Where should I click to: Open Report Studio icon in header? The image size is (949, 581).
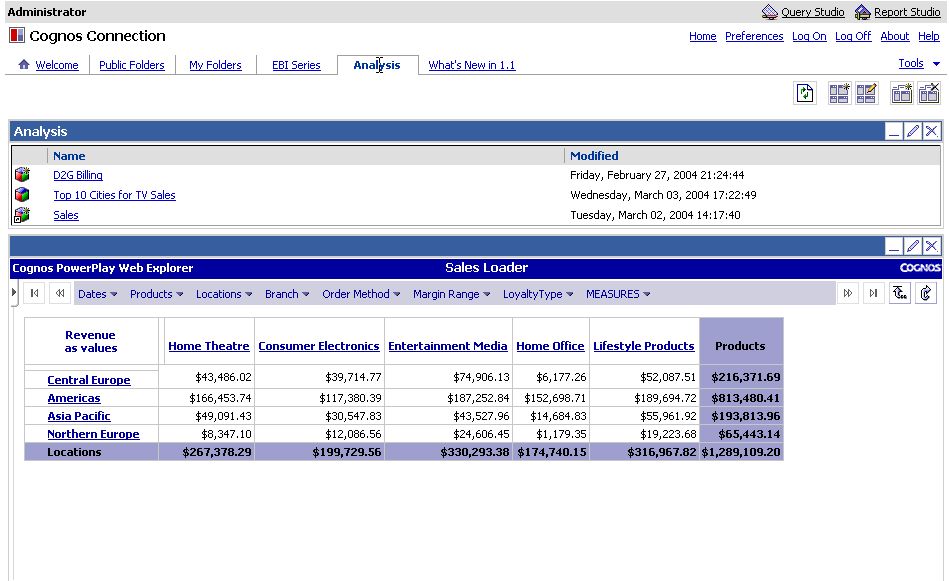(x=862, y=12)
